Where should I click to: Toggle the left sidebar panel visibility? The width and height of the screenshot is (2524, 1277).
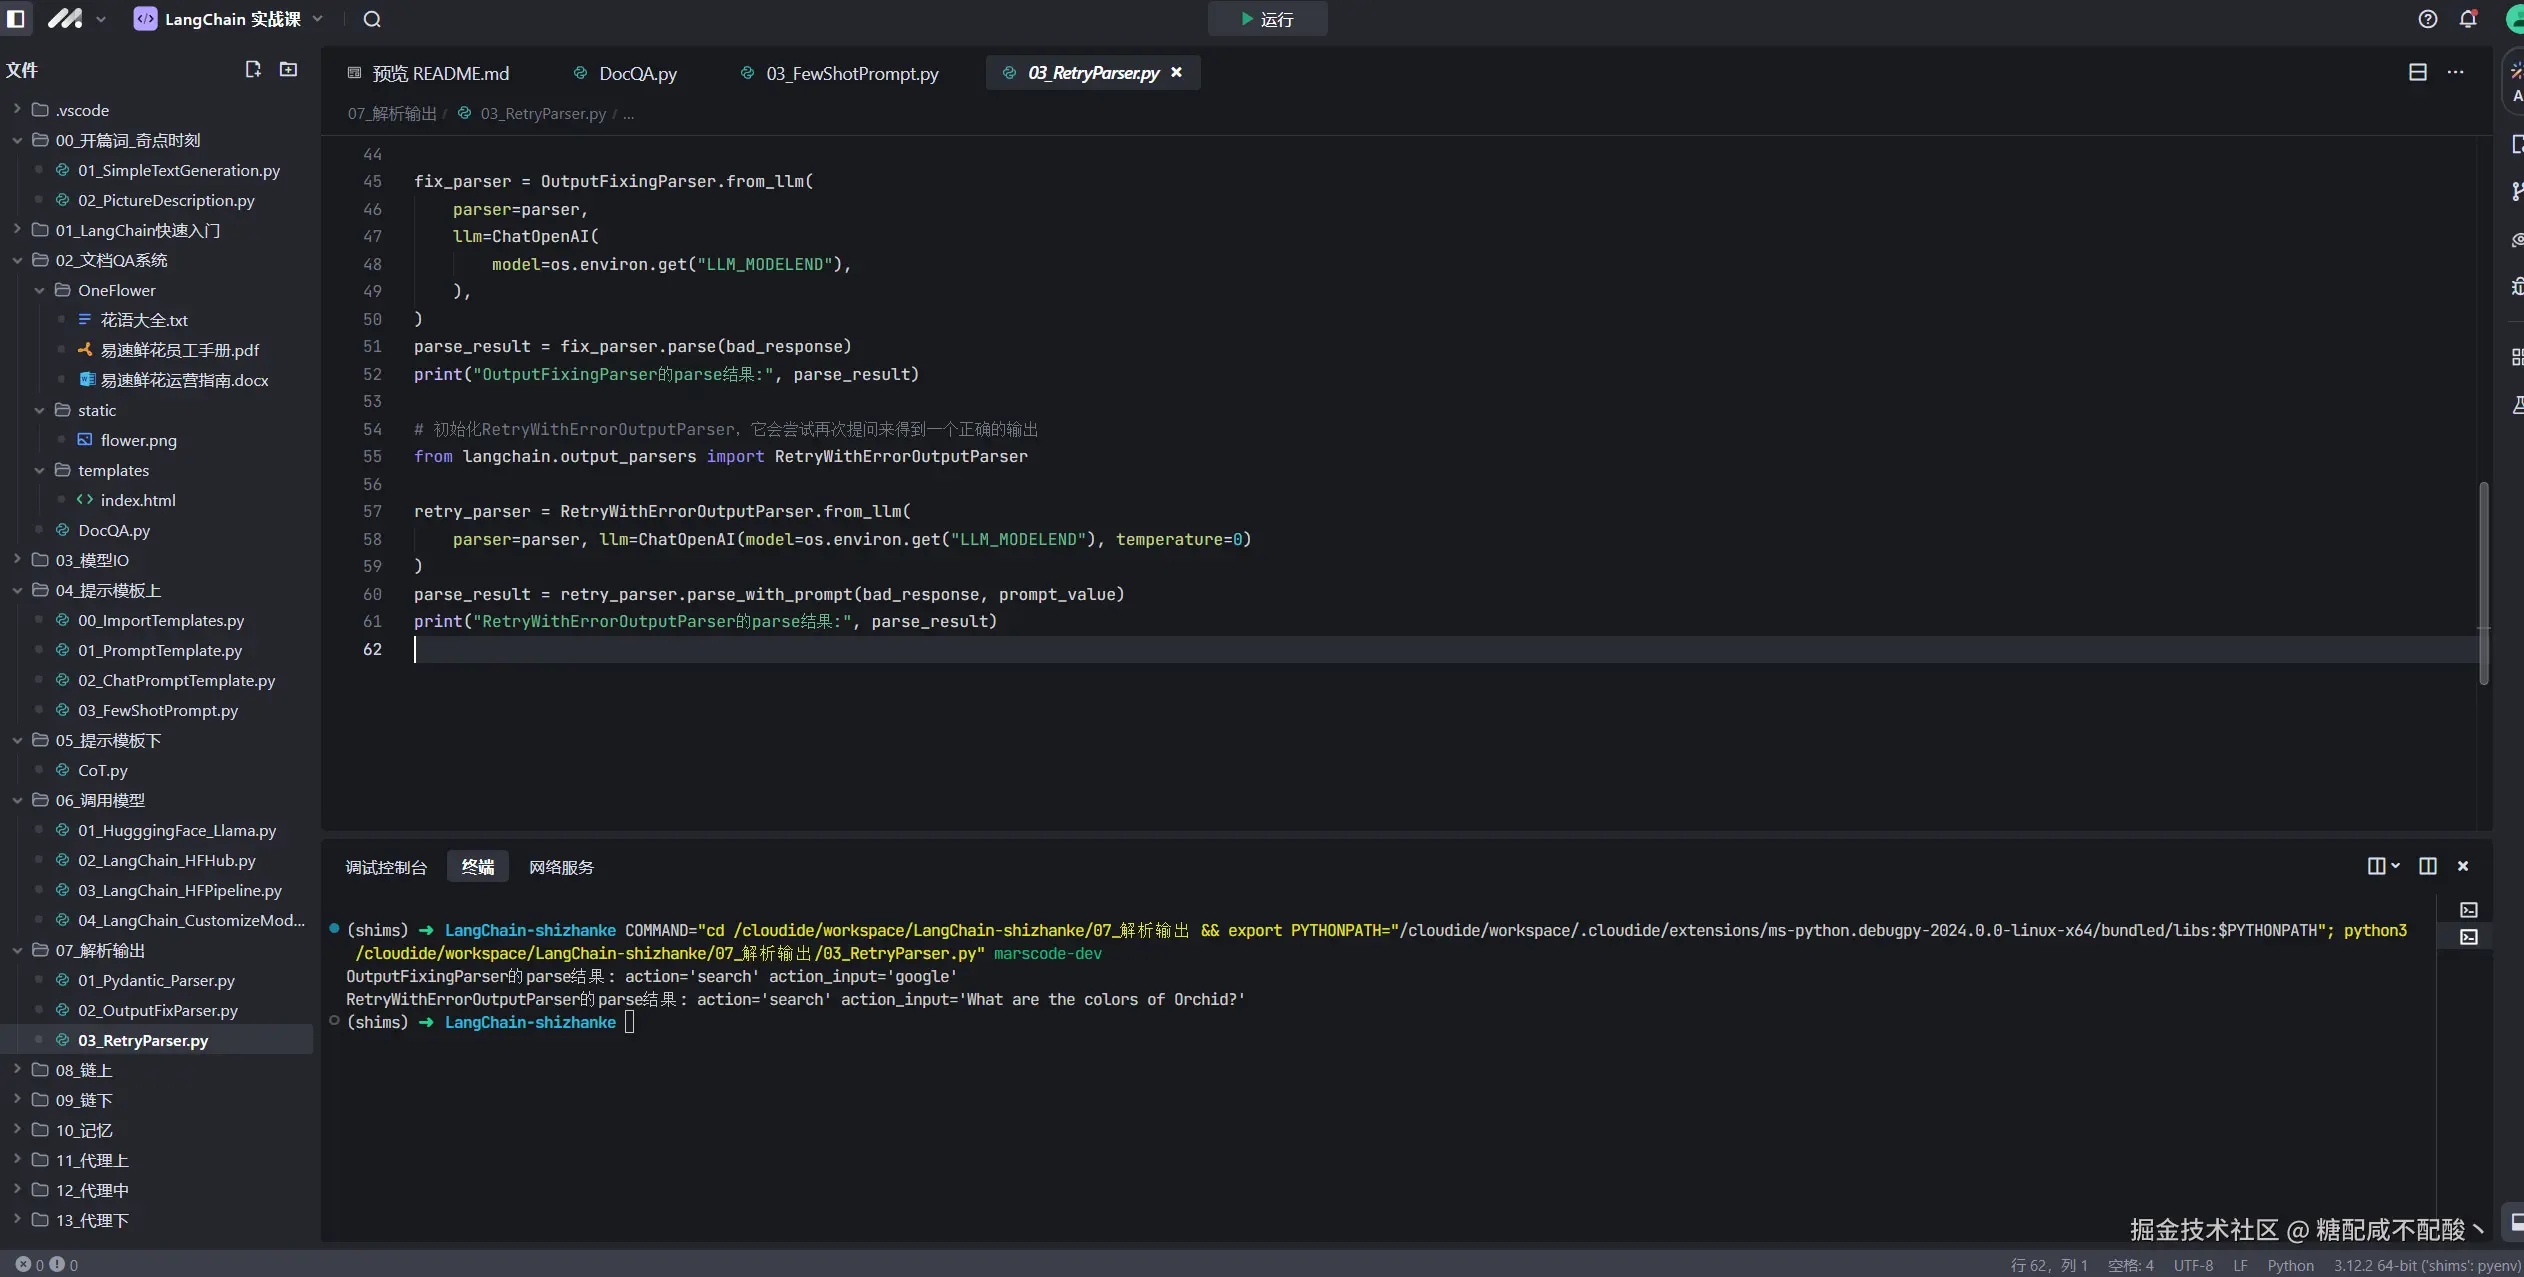pyautogui.click(x=16, y=19)
